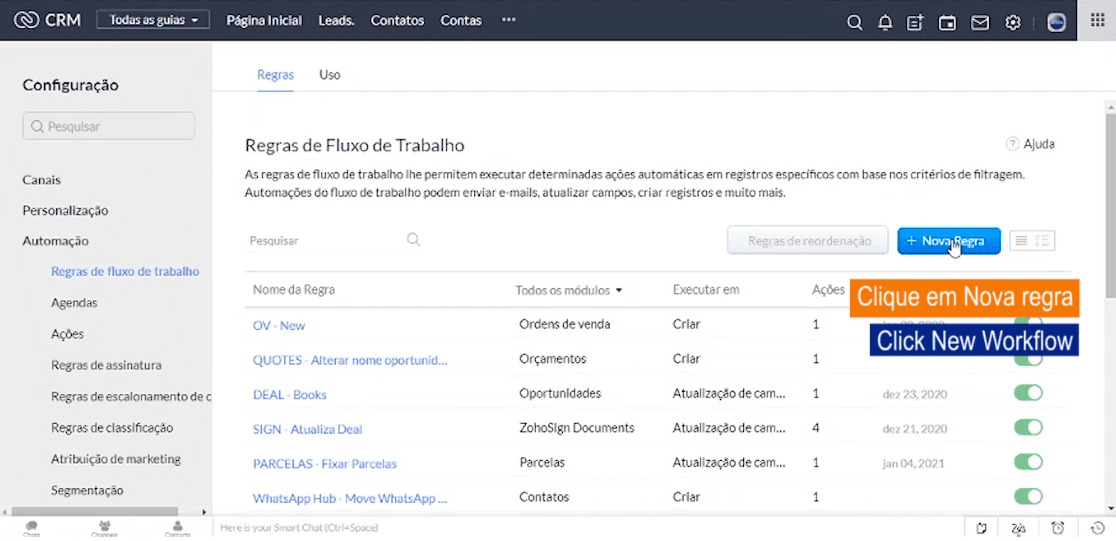Open the global search magnifier icon

(x=854, y=22)
